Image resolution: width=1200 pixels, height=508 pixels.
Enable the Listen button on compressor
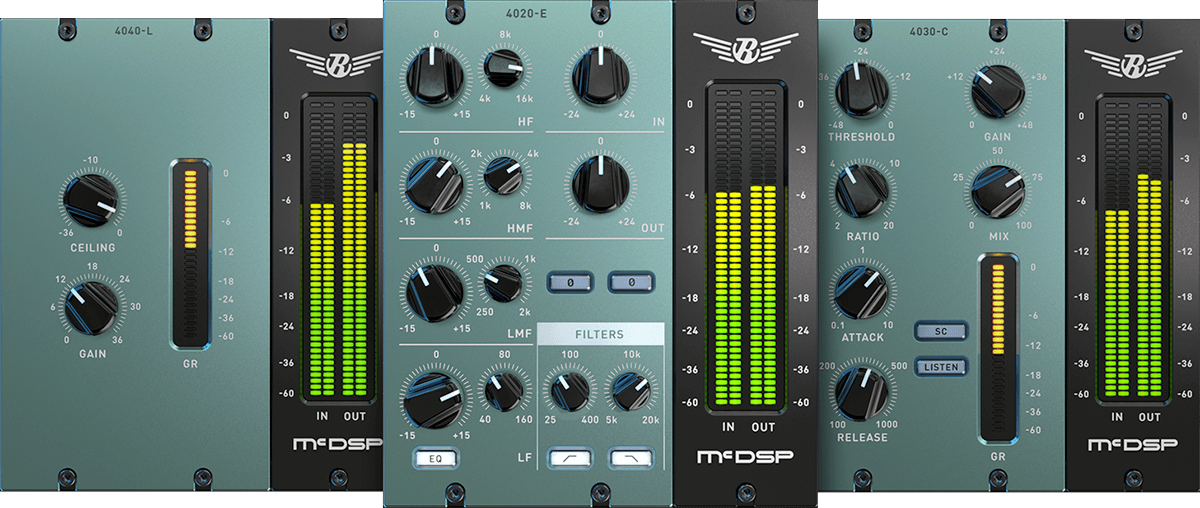941,367
